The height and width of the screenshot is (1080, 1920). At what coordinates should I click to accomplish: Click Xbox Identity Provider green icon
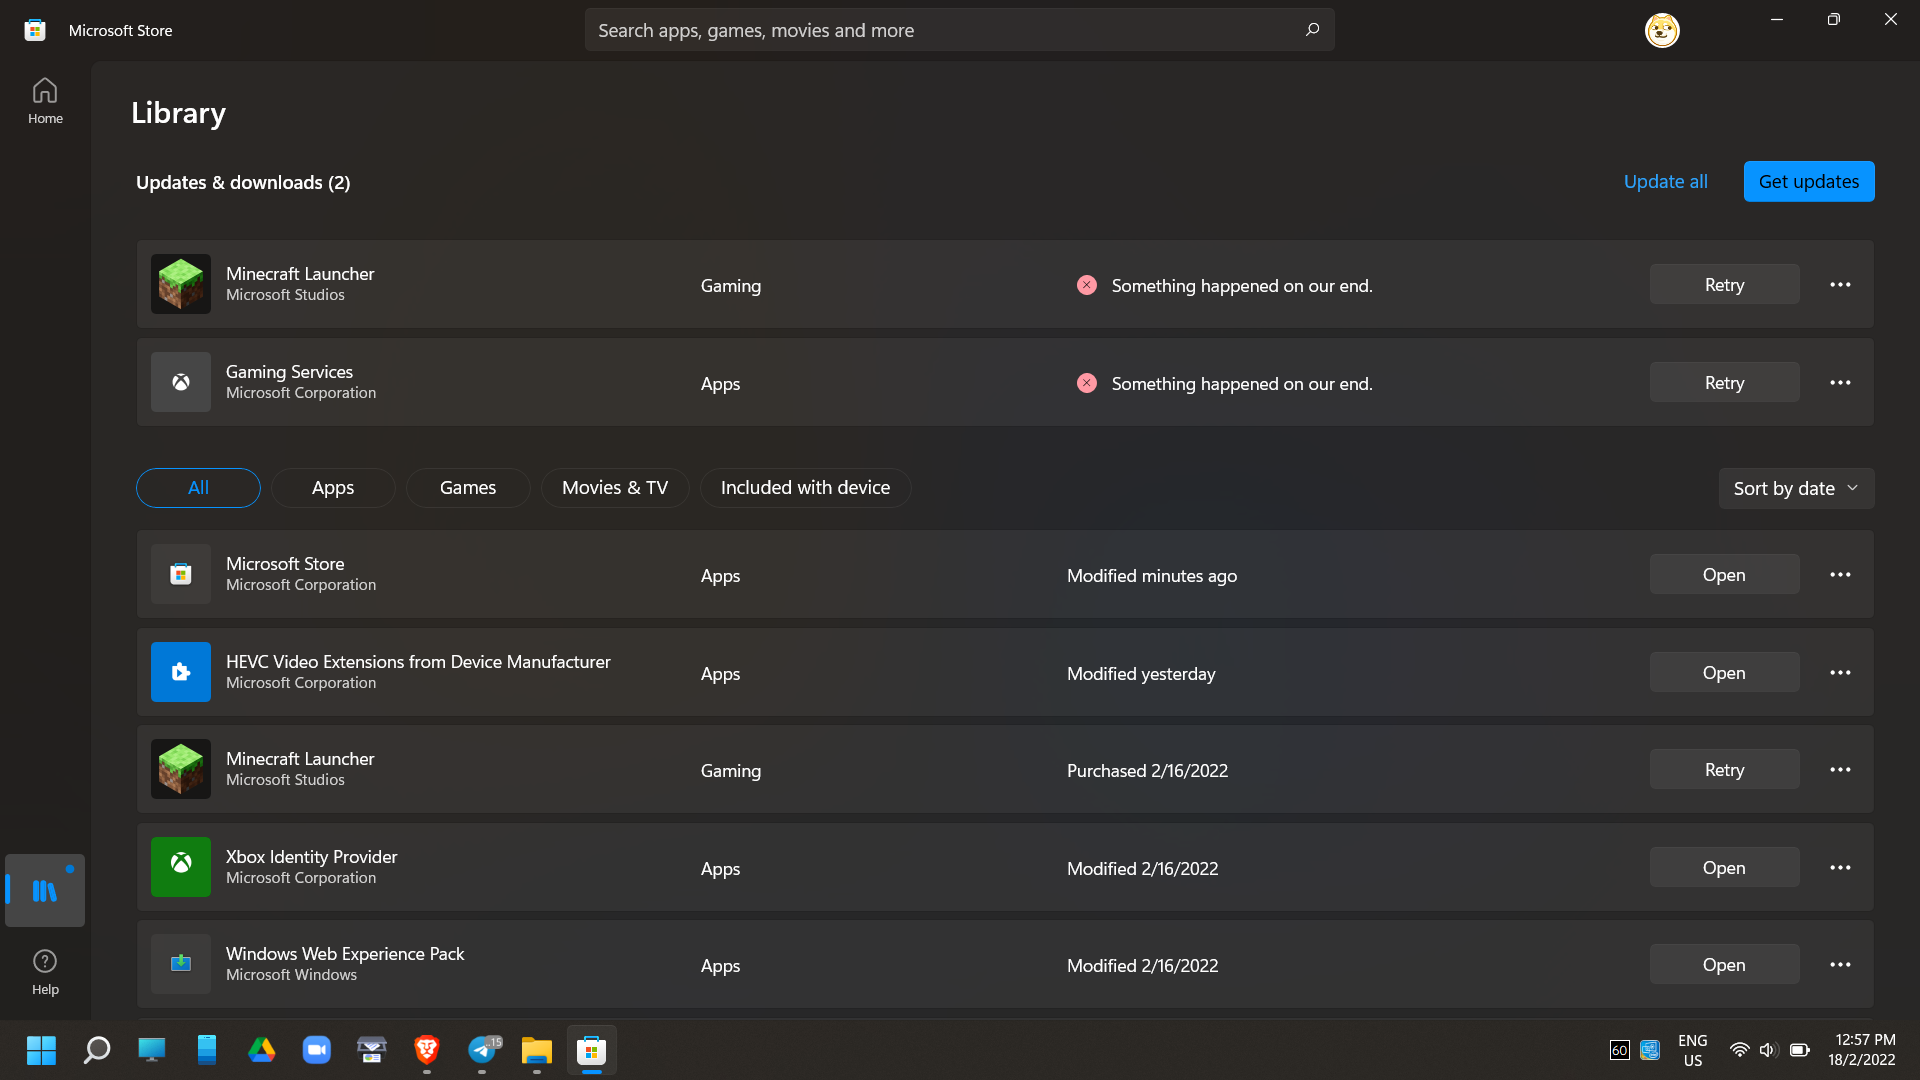(181, 867)
